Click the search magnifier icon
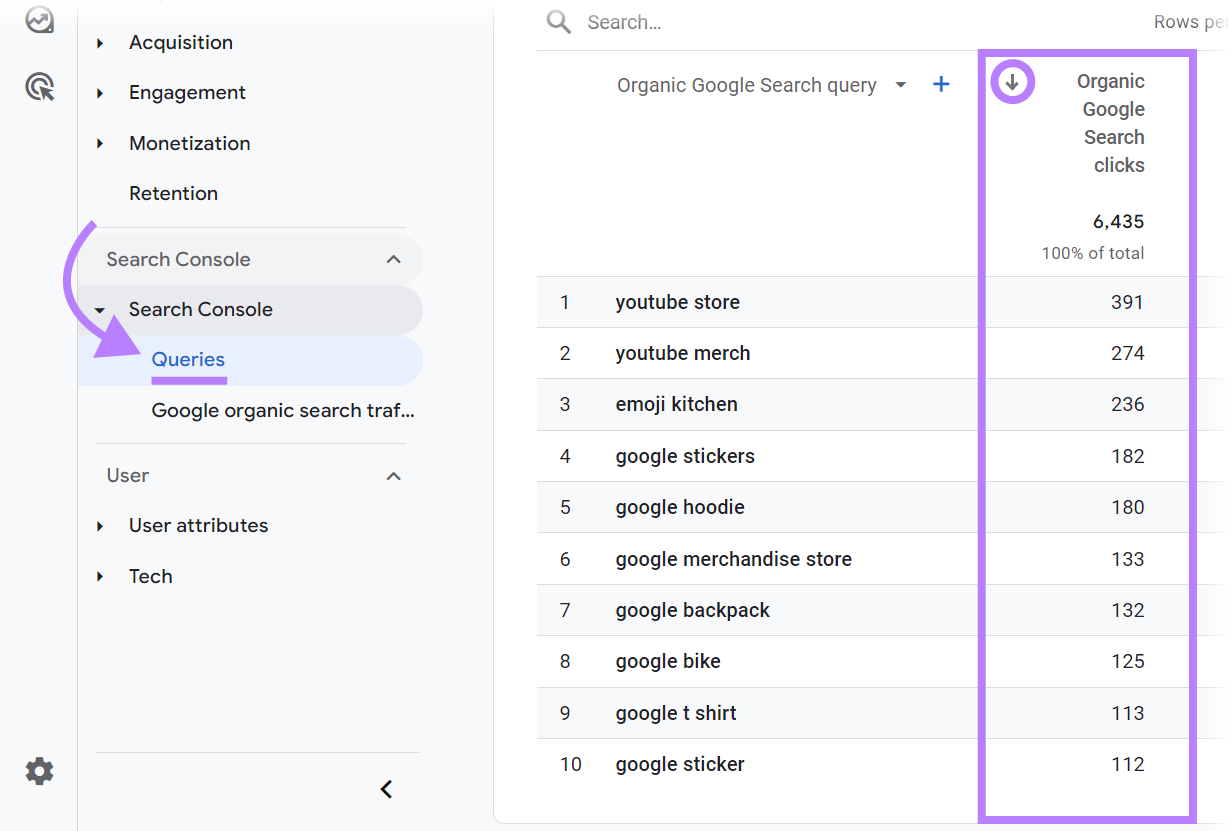 point(559,22)
